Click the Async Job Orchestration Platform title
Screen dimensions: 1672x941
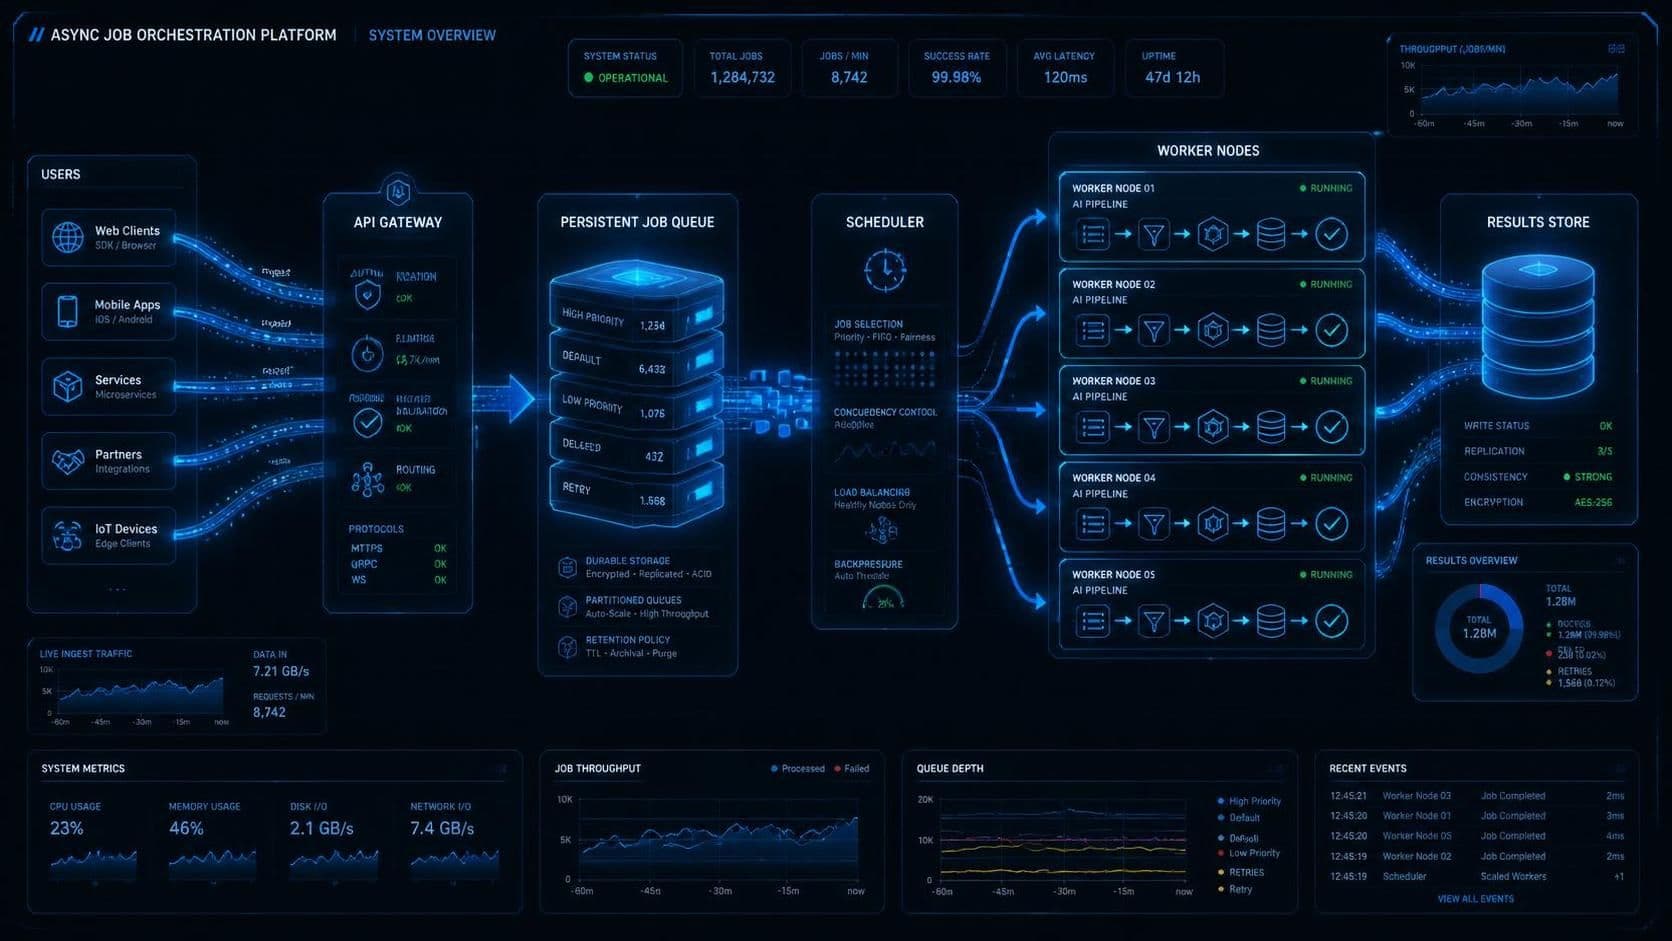pos(193,35)
